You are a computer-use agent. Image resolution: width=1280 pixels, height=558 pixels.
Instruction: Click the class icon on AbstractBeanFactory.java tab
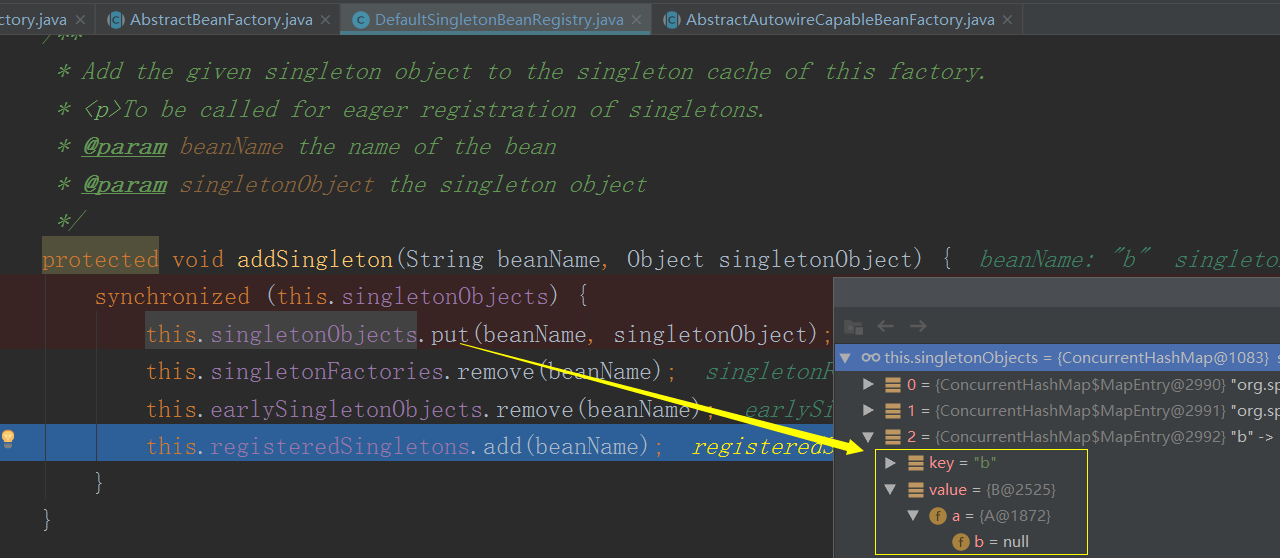pyautogui.click(x=116, y=20)
